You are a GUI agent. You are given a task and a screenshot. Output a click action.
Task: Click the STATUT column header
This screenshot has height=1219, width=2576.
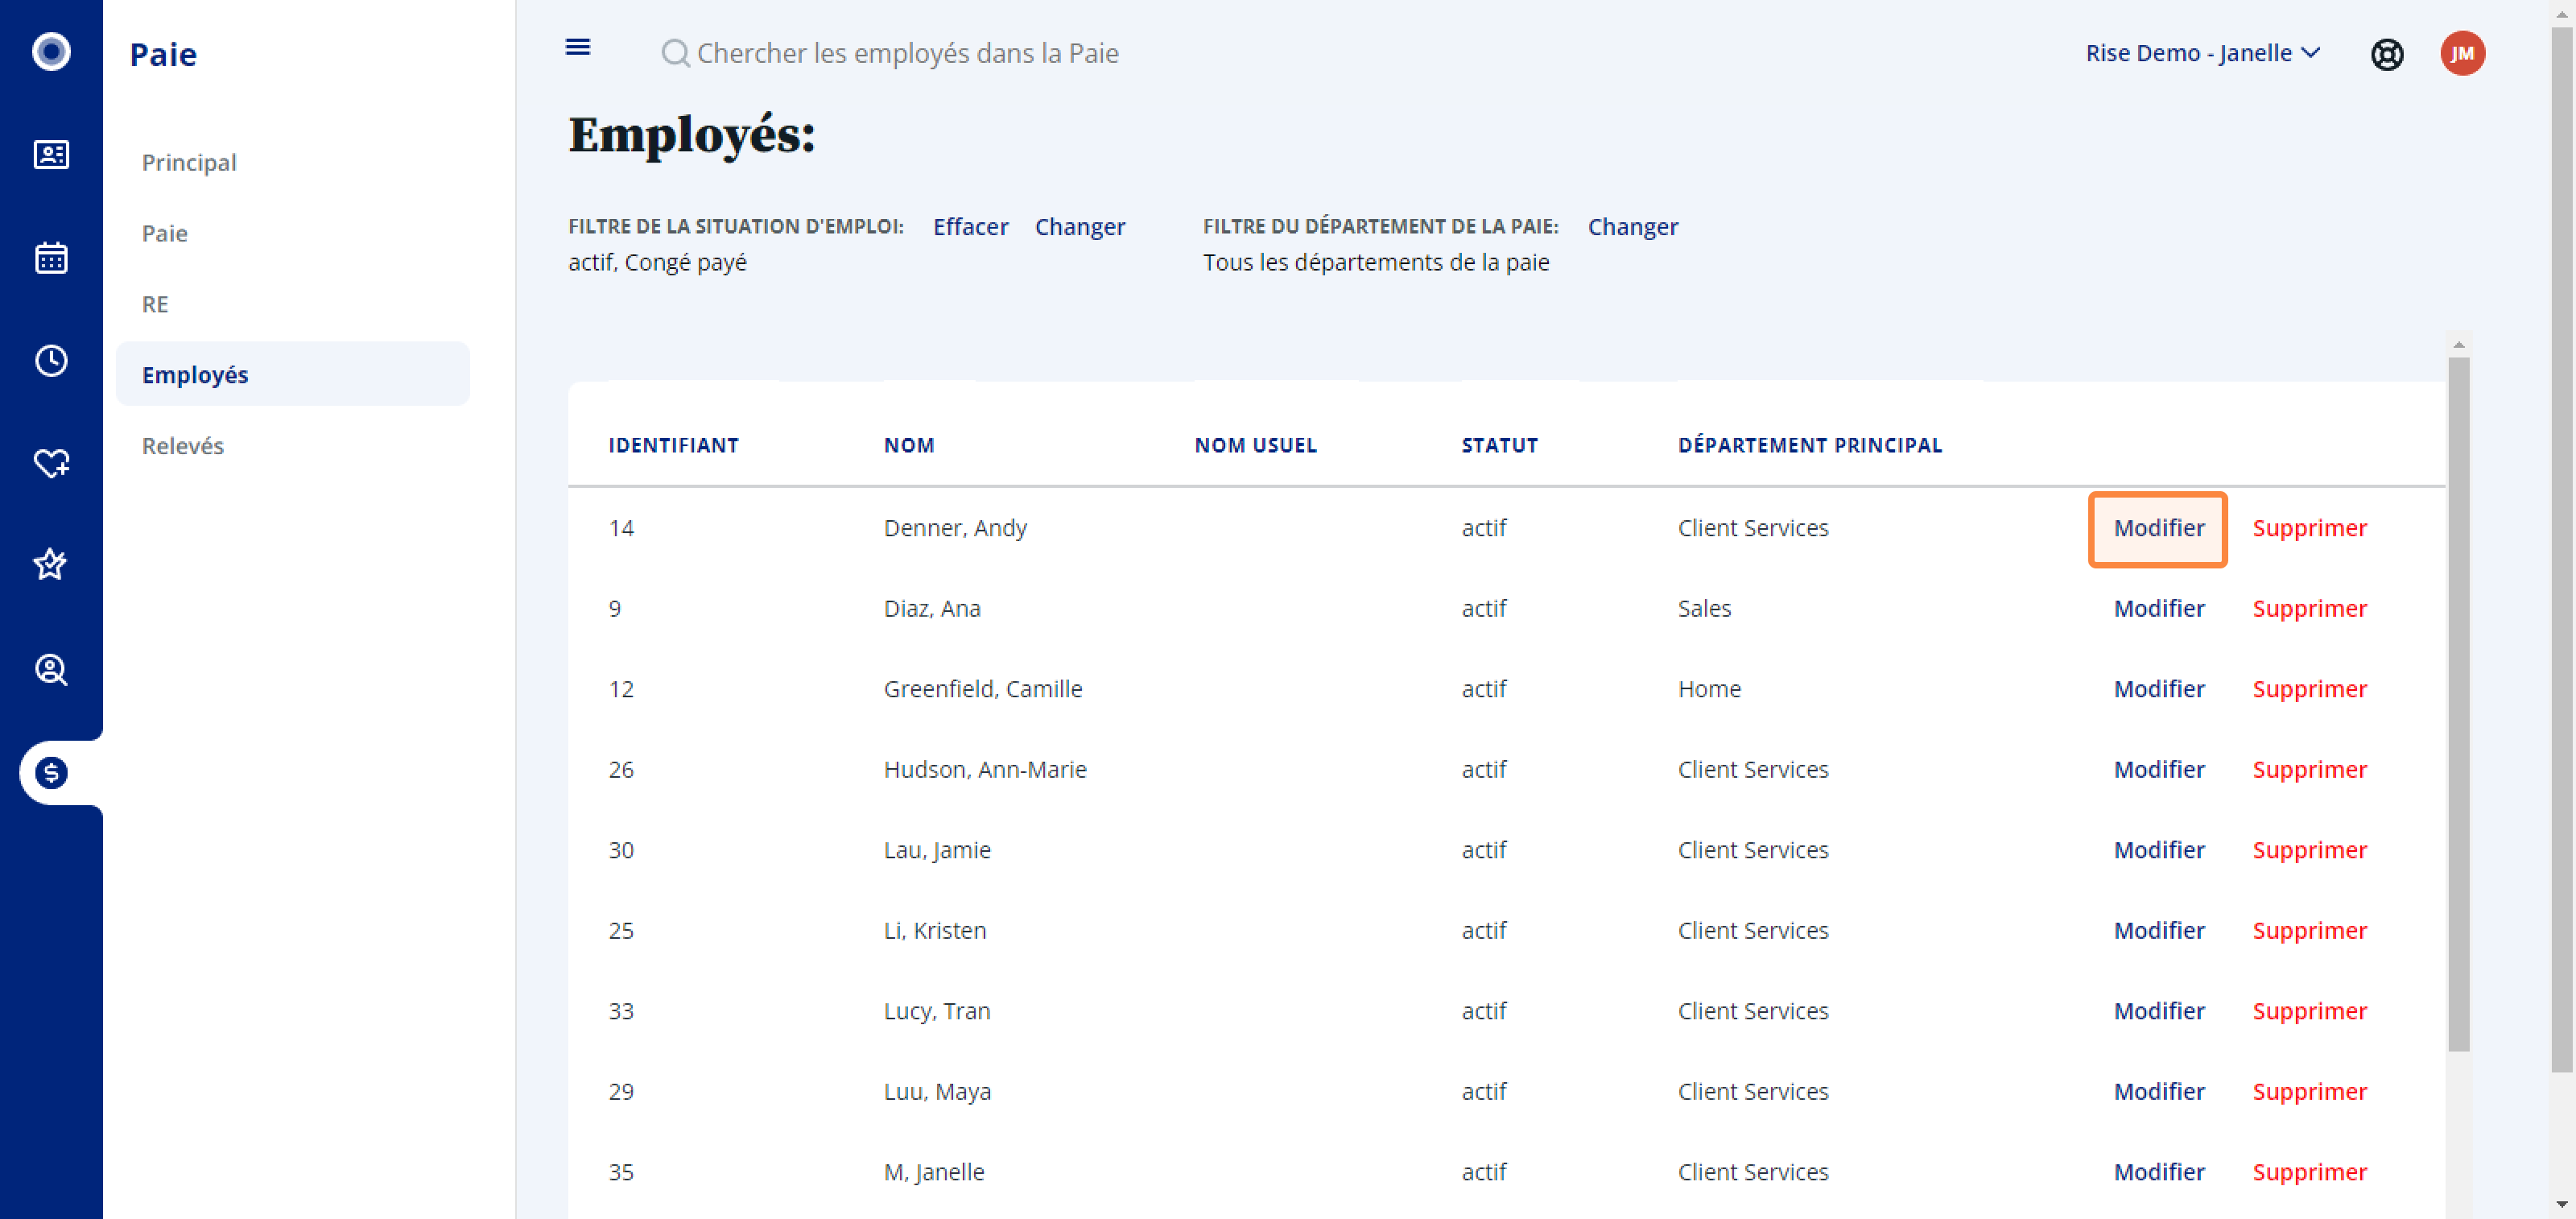point(1499,446)
